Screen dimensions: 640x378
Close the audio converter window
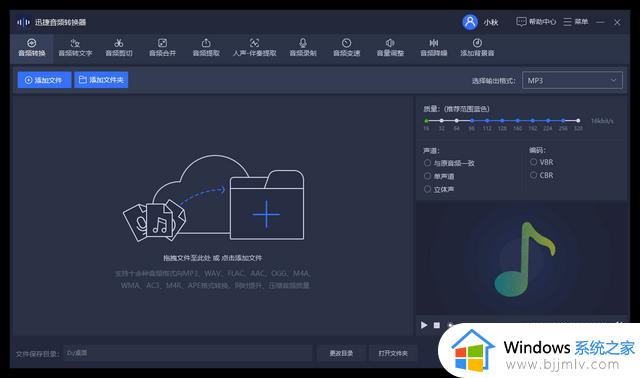pos(617,22)
